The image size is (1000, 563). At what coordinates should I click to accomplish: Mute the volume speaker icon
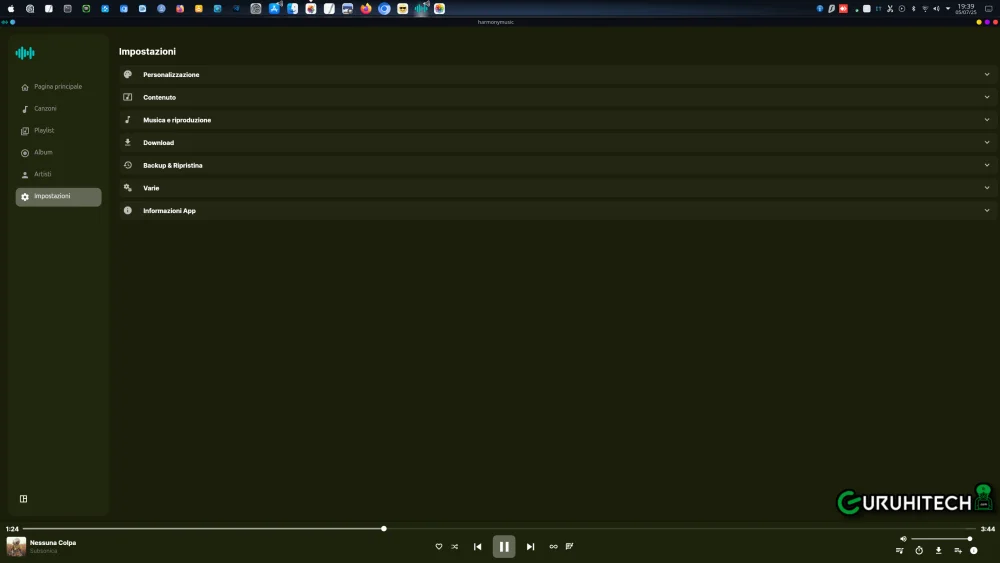903,539
